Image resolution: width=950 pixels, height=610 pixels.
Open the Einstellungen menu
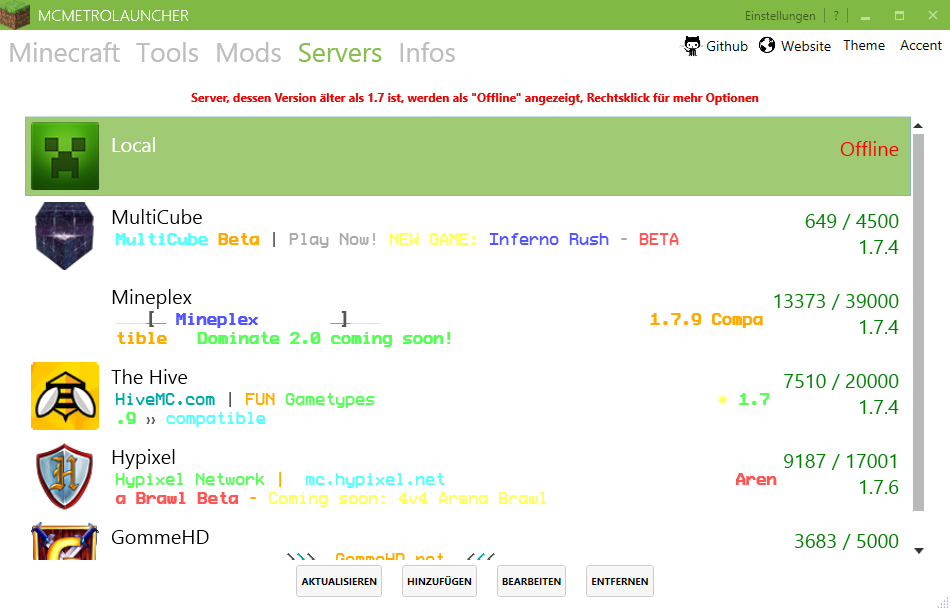(781, 15)
